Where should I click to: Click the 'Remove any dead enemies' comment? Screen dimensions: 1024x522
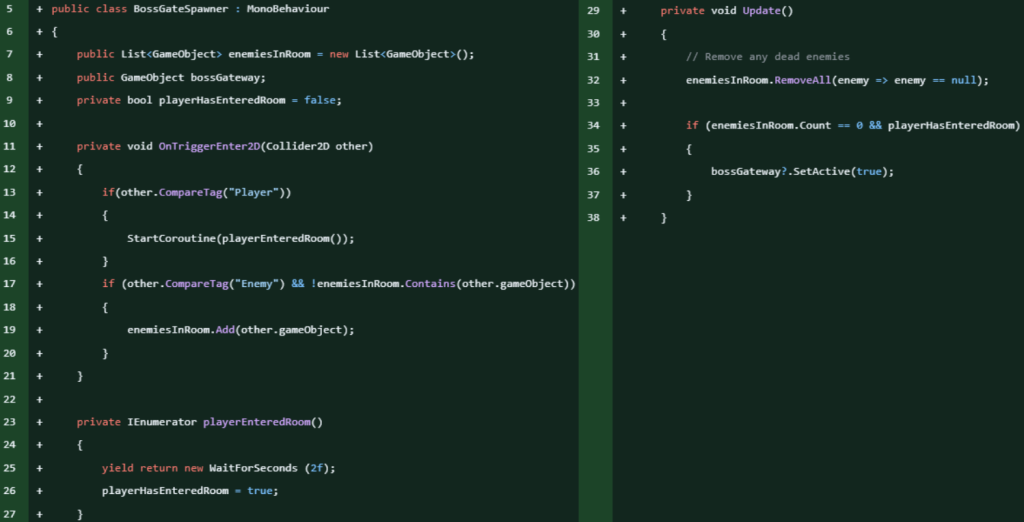[x=768, y=57]
